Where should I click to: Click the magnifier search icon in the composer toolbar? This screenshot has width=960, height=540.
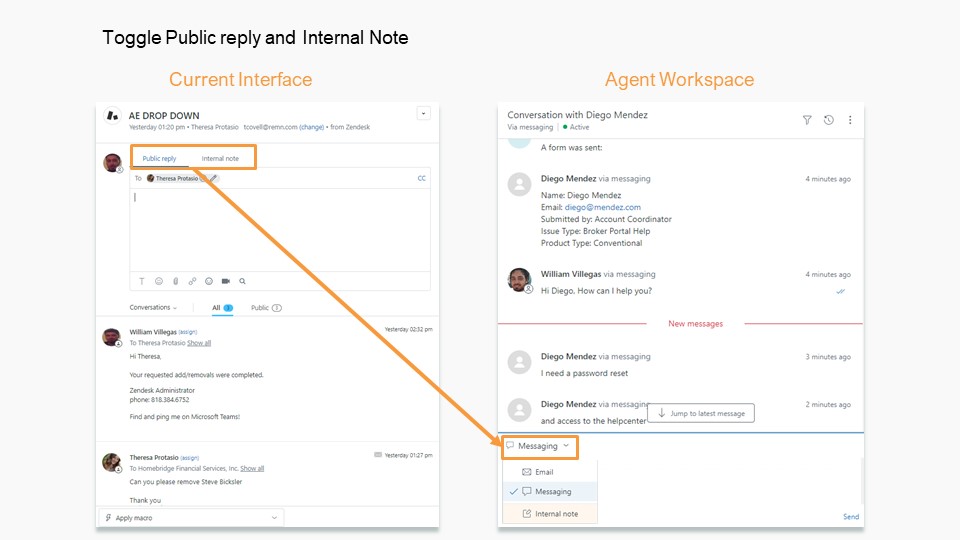(x=242, y=281)
